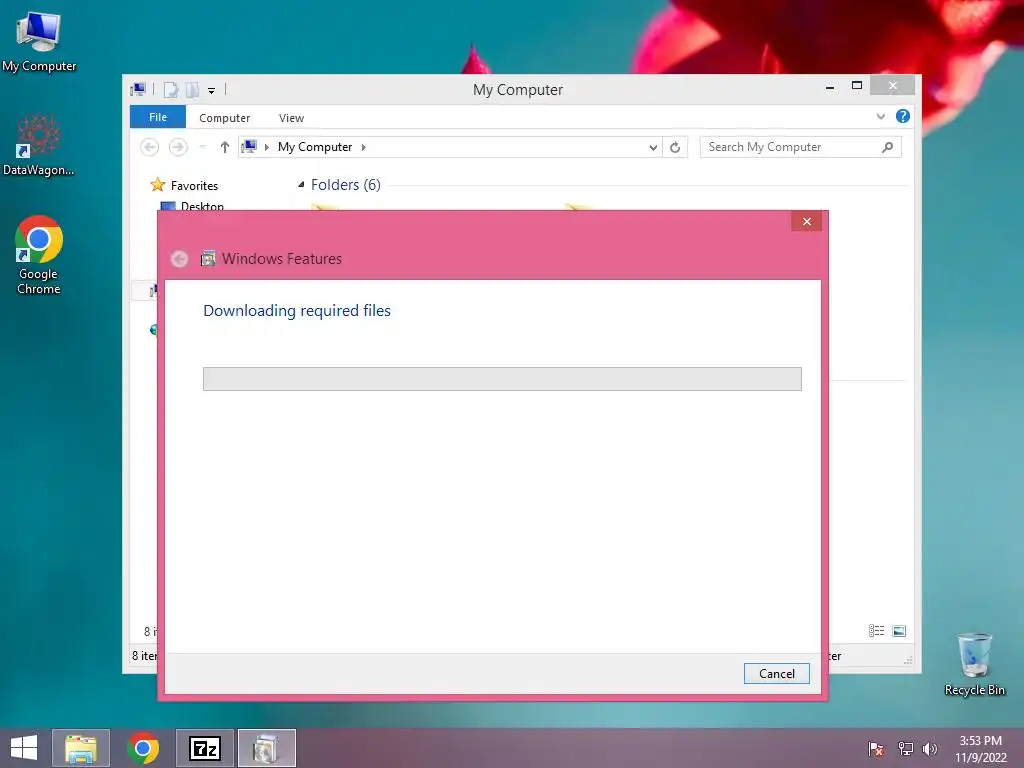Go up one folder level

[225, 147]
